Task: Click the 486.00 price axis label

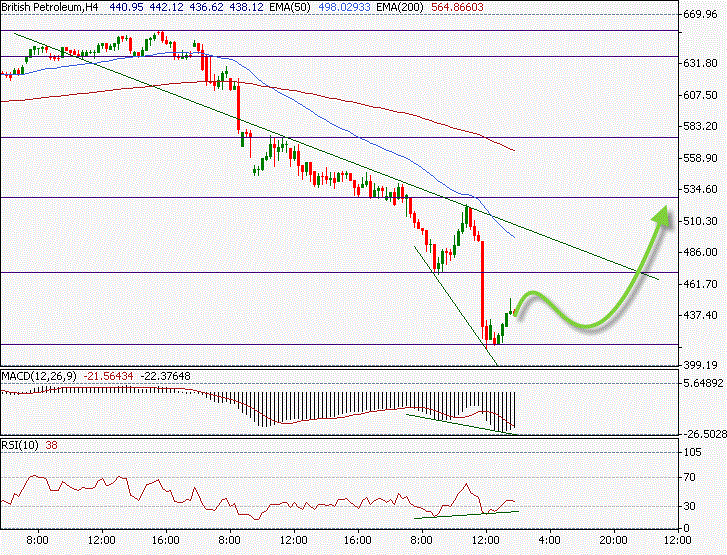Action: coord(700,252)
